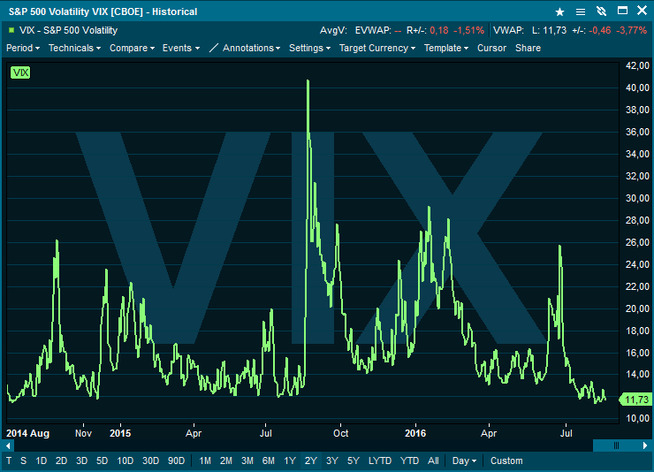The height and width of the screenshot is (472, 654).
Task: Open the Target Currency dropdown
Action: click(x=377, y=48)
